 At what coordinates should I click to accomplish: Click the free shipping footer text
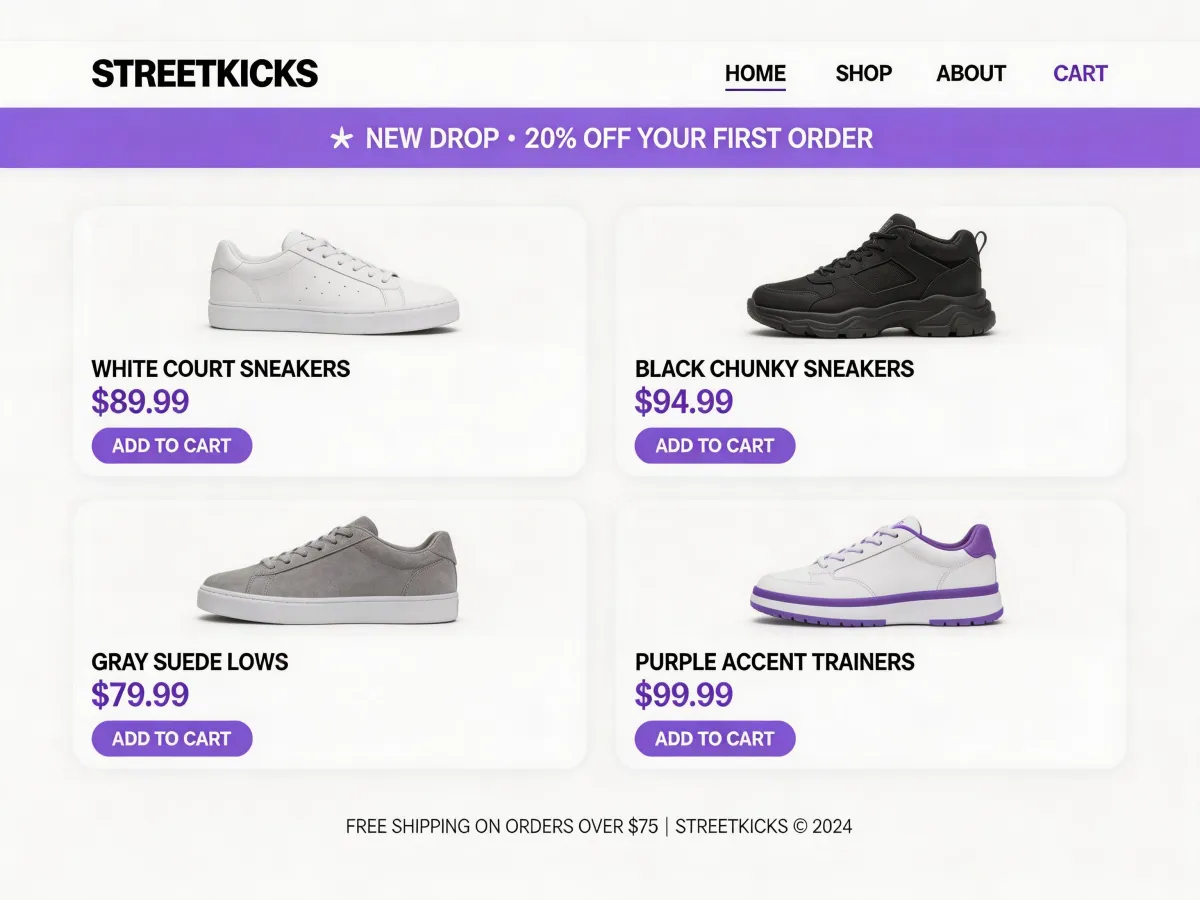click(502, 827)
